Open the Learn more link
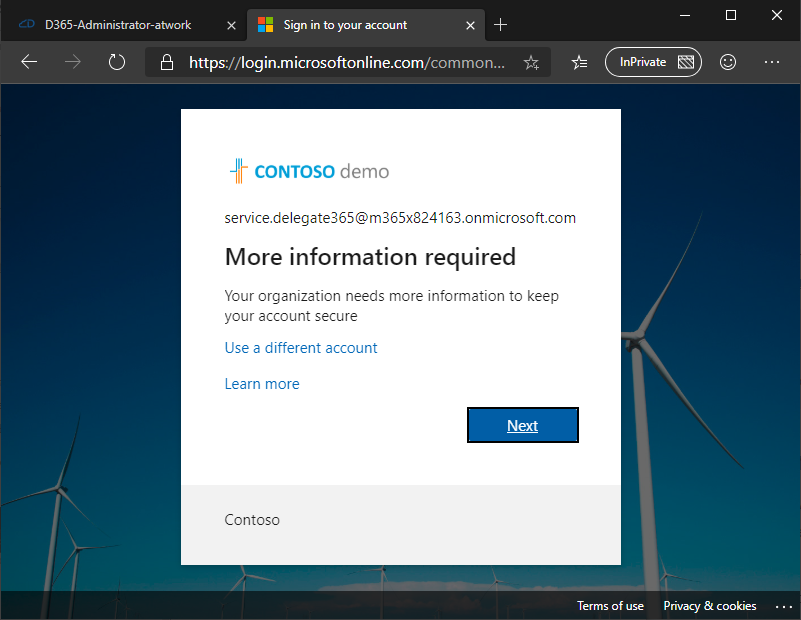The image size is (801, 620). 262,384
